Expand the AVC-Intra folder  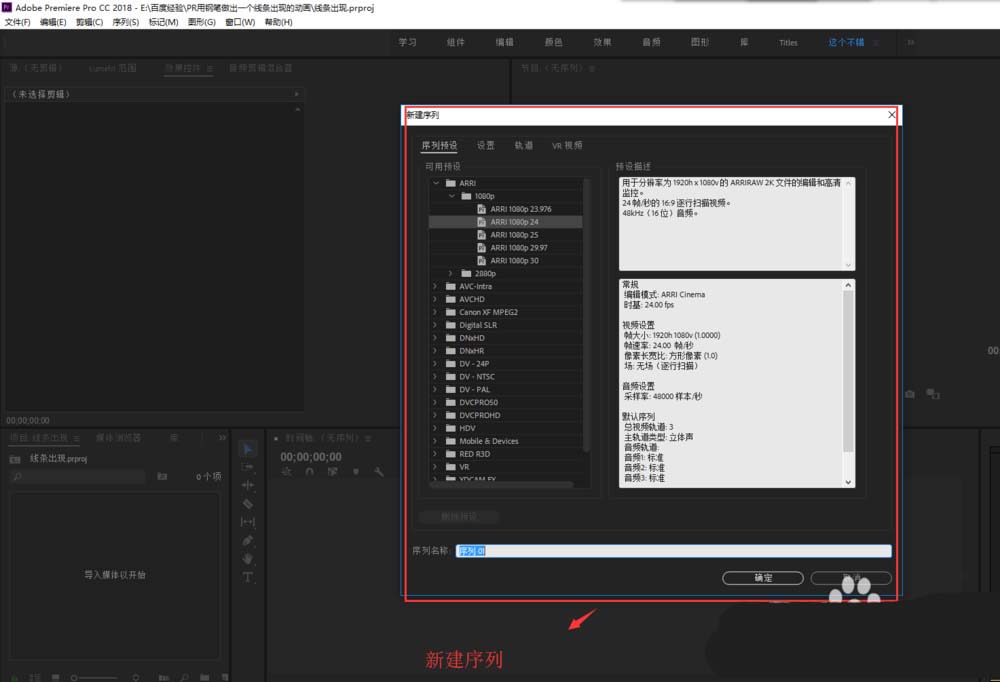[436, 286]
